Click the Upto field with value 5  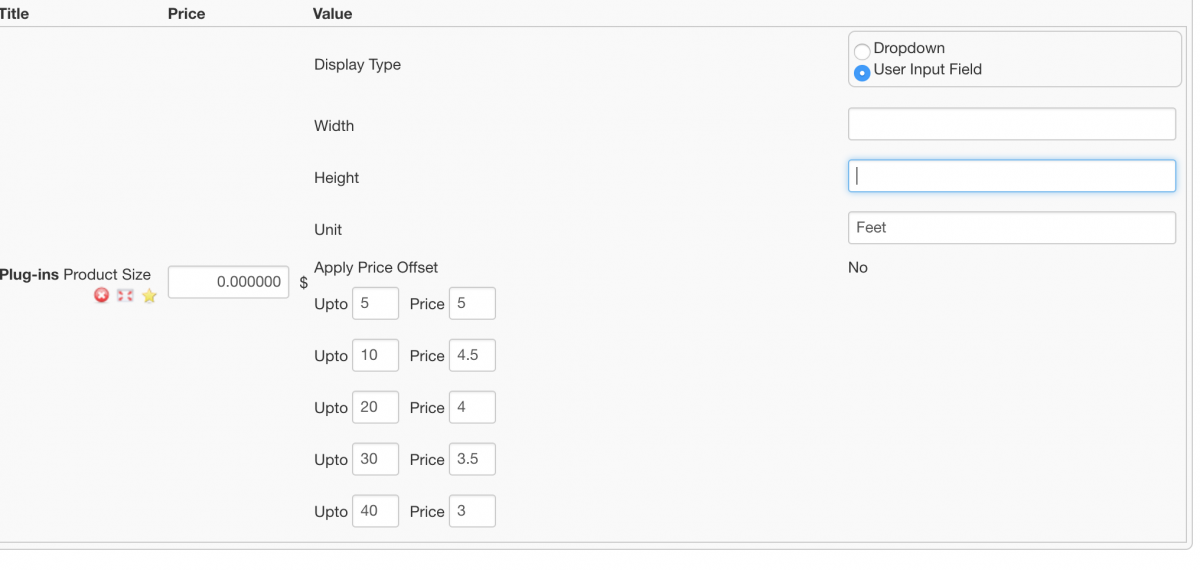[375, 304]
